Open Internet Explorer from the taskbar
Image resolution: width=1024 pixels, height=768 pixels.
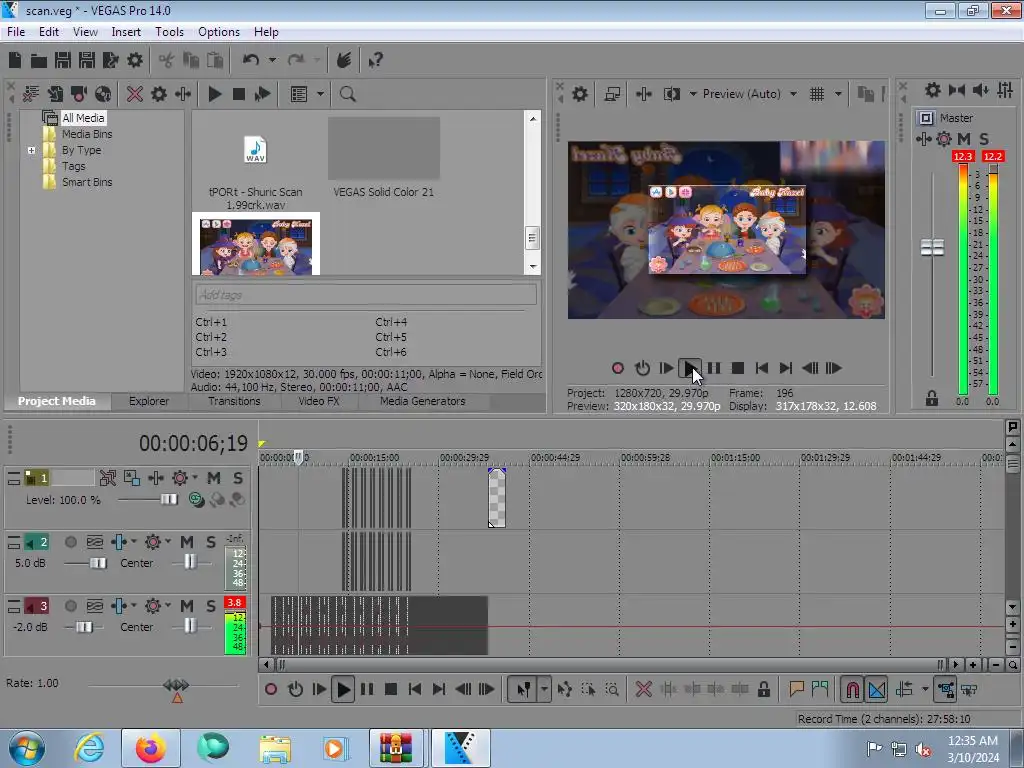[89, 748]
